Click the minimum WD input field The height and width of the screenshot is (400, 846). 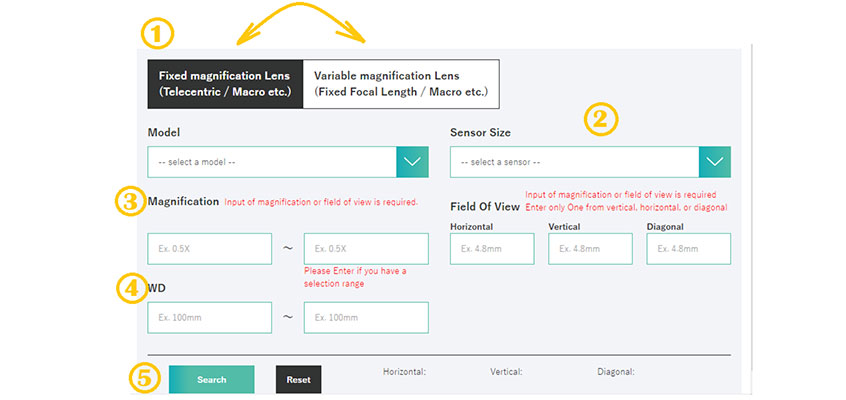(x=209, y=317)
